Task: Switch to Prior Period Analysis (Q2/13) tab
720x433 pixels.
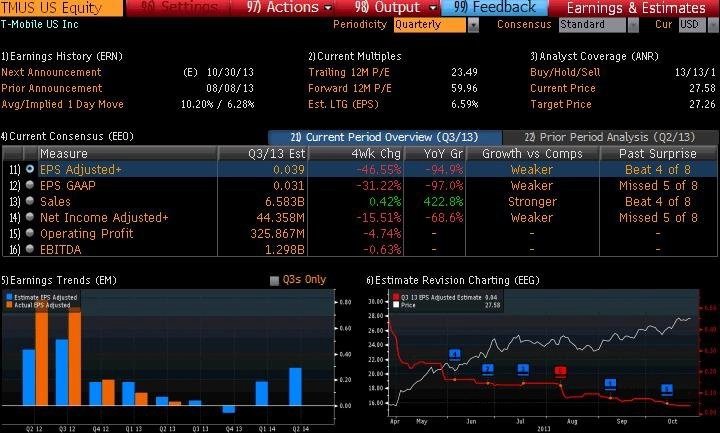Action: [610, 137]
